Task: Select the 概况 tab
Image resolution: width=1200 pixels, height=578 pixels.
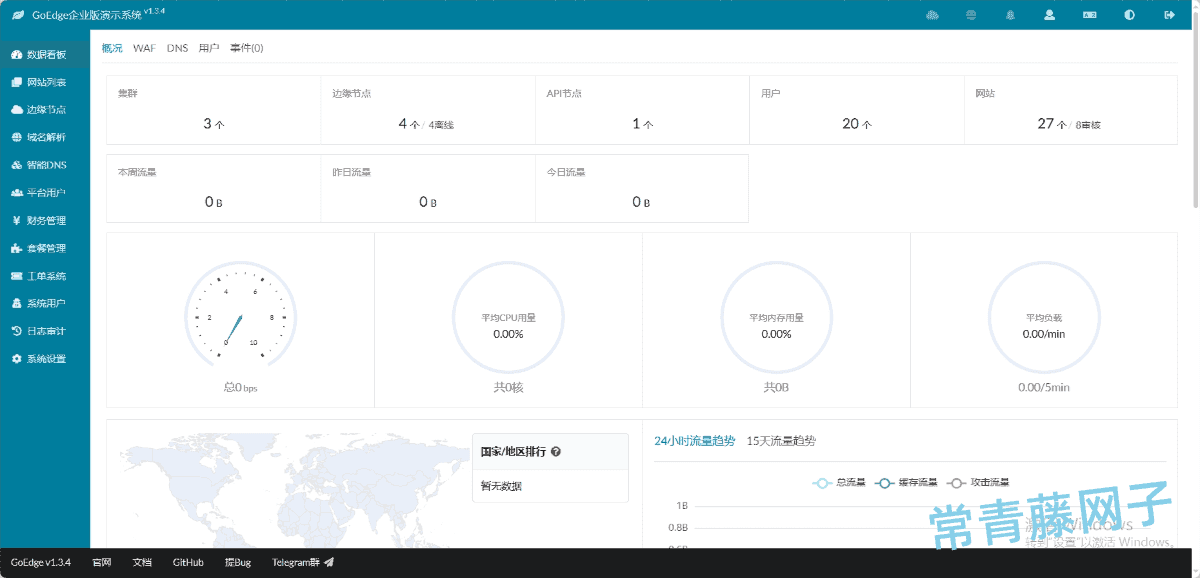Action: pos(112,48)
